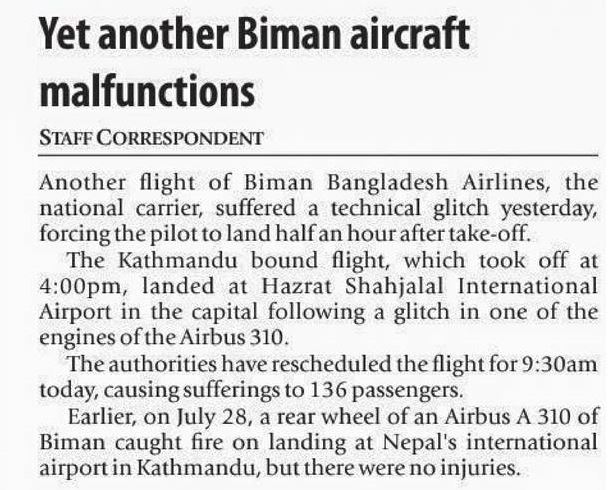Viewport: 610px width, 490px height.
Task: Click the headline "Yet another Biman aircraft malfunctions"
Action: coord(252,65)
